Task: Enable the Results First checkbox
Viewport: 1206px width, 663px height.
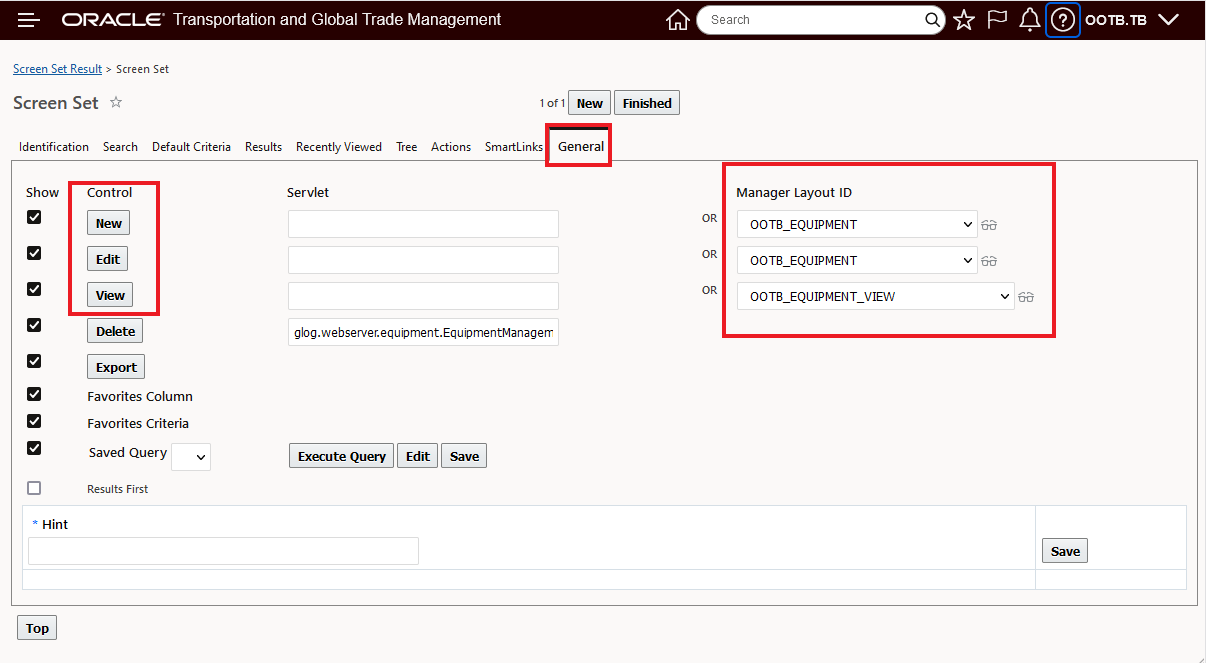Action: point(34,488)
